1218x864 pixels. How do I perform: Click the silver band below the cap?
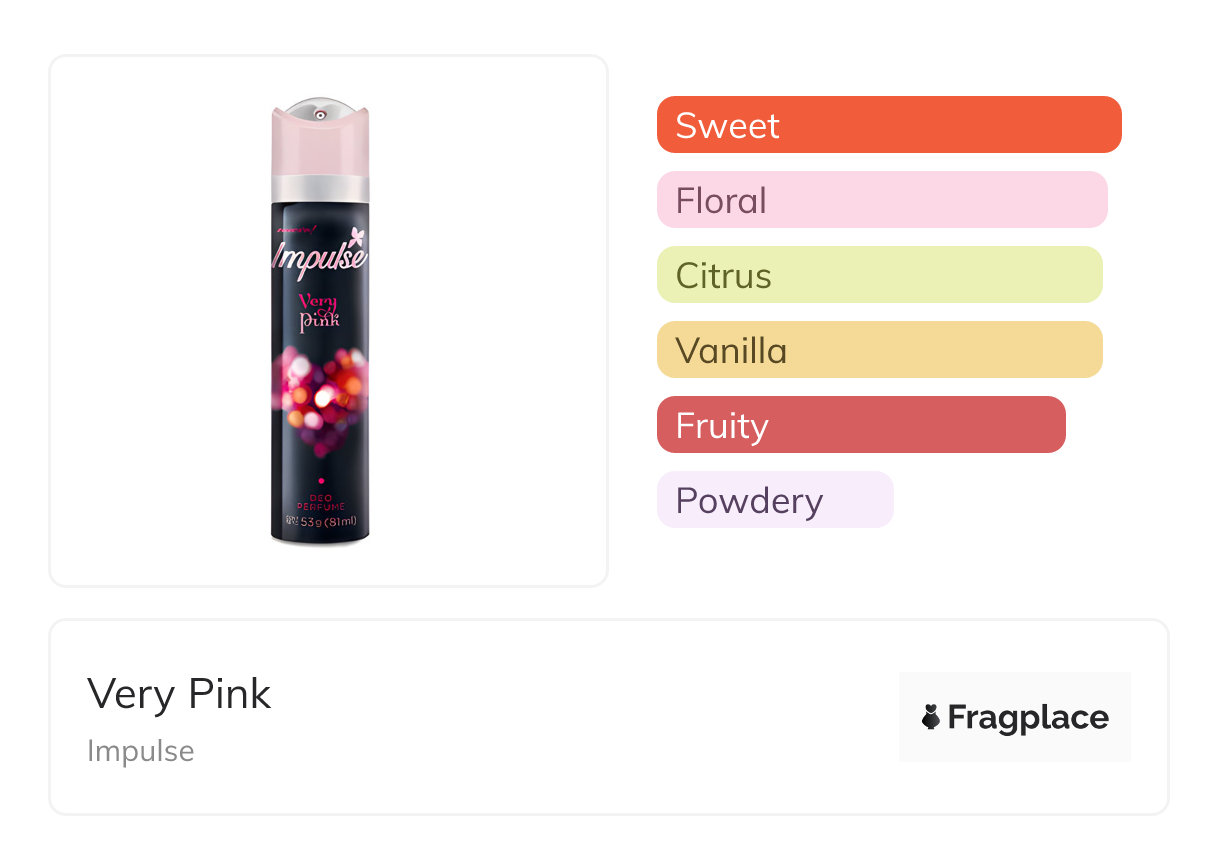click(x=320, y=188)
